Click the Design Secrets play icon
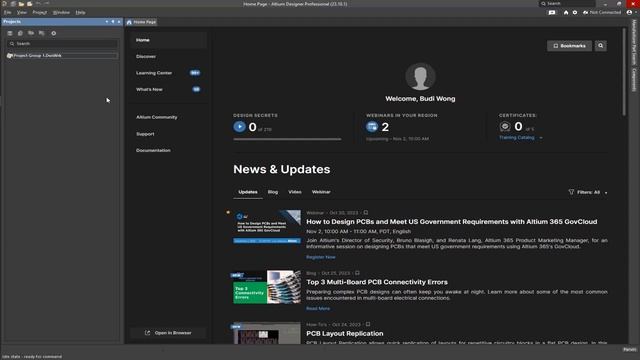 (x=240, y=127)
